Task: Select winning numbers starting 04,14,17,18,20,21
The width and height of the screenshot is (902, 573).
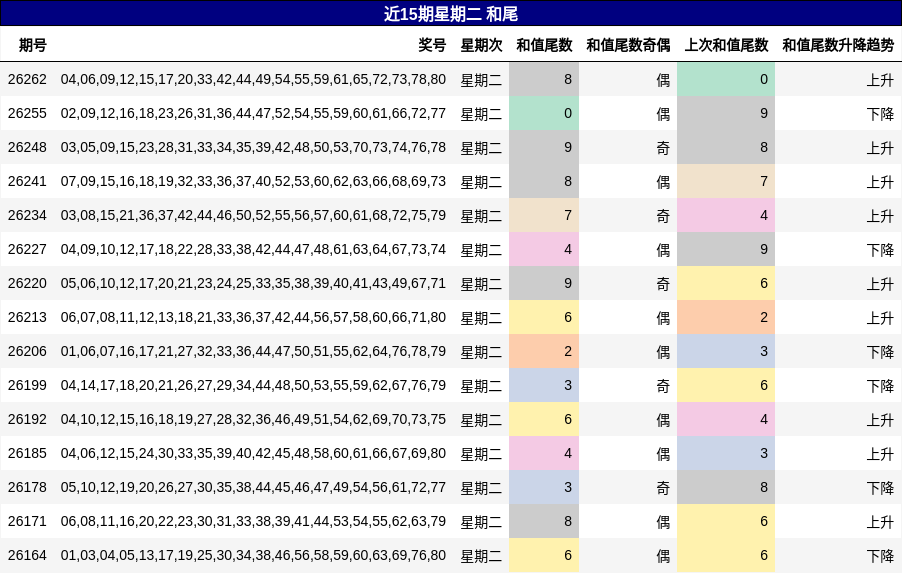Action: pos(253,385)
